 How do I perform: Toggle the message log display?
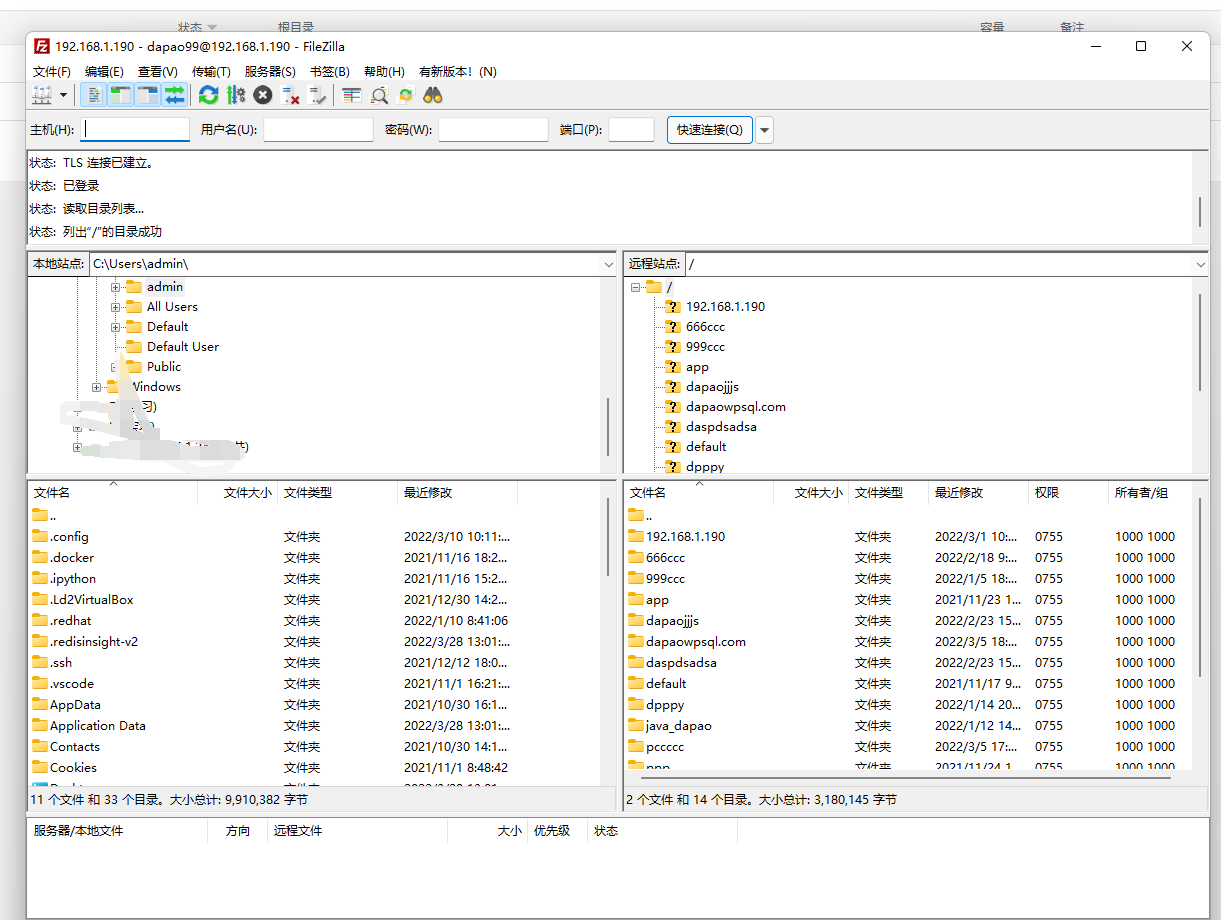[x=93, y=95]
